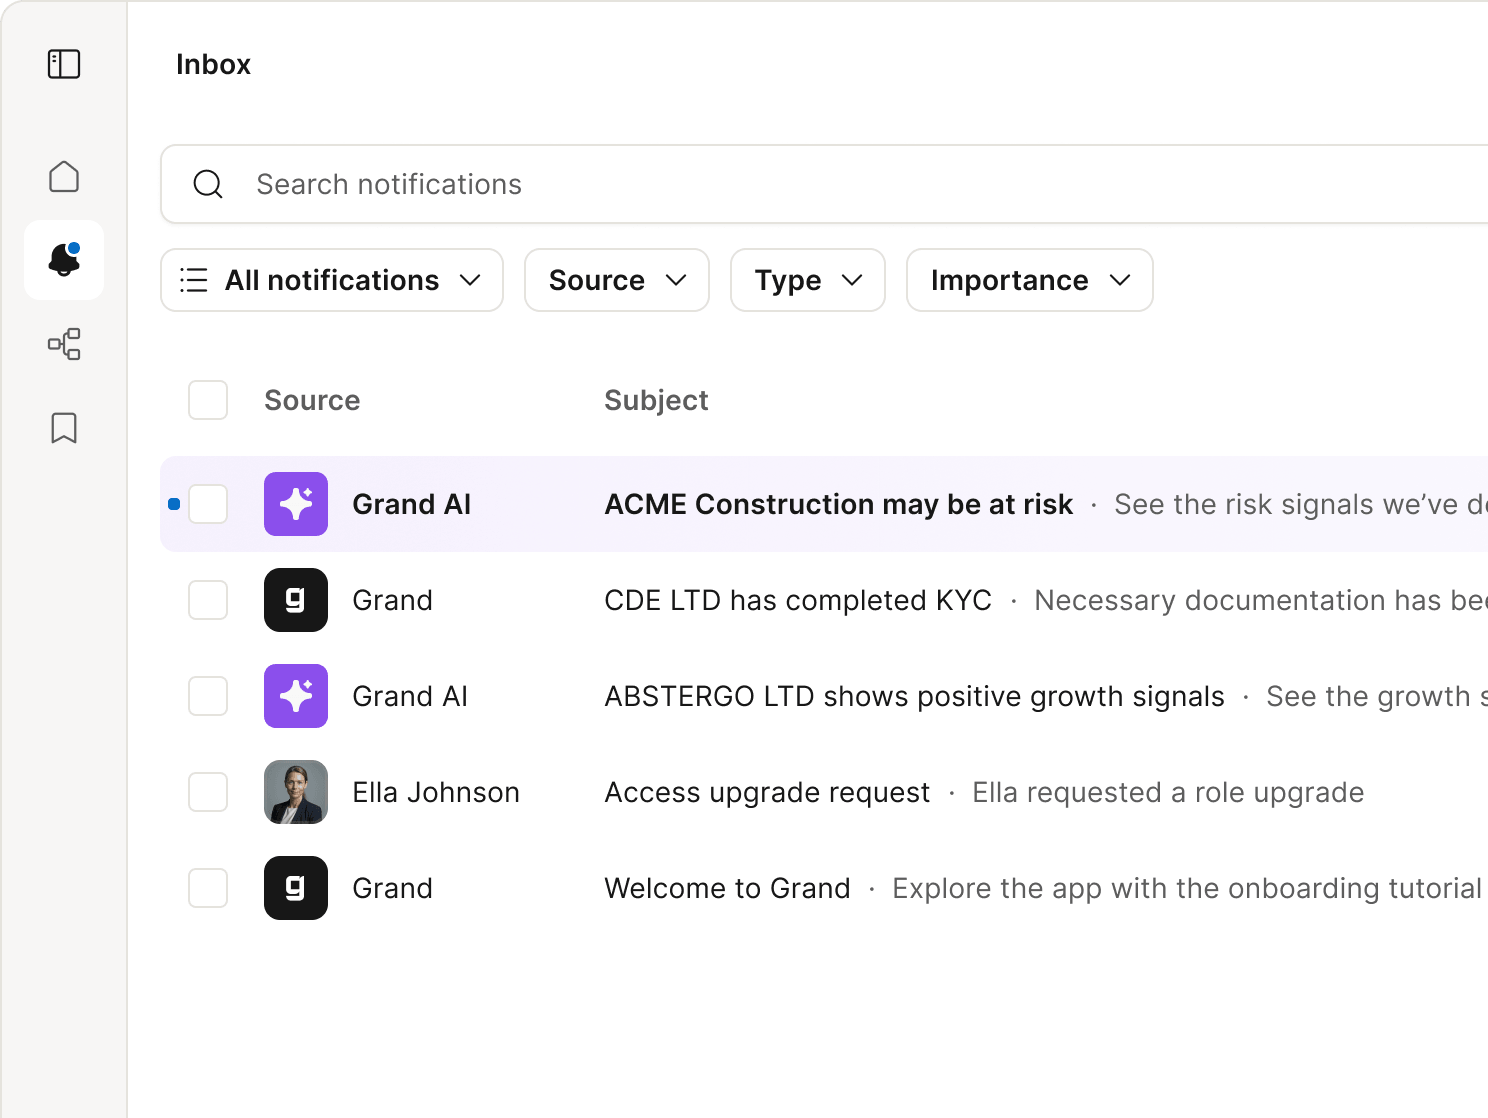This screenshot has height=1118, width=1488.
Task: Open the notifications bell icon
Action: 64,260
